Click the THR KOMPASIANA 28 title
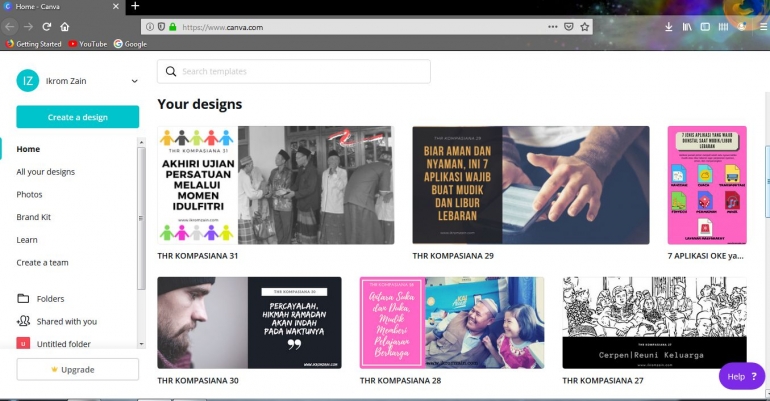 (x=400, y=380)
